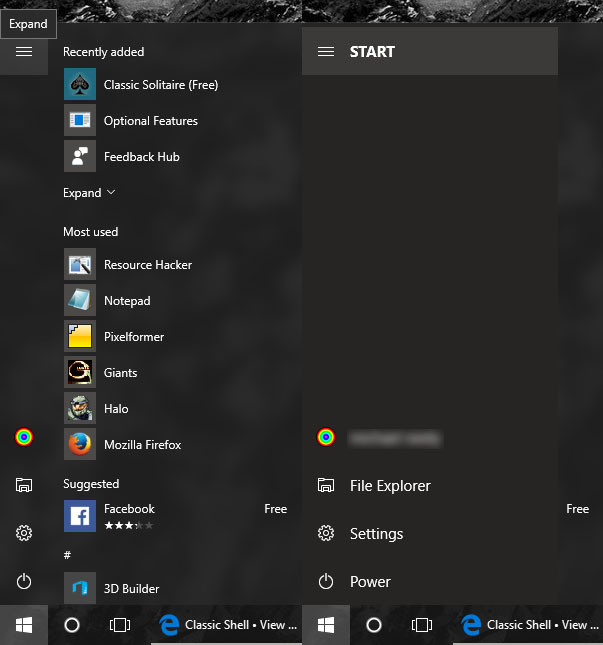Viewport: 603px width, 645px height.
Task: Open Task View on right taskbar
Action: (422, 625)
